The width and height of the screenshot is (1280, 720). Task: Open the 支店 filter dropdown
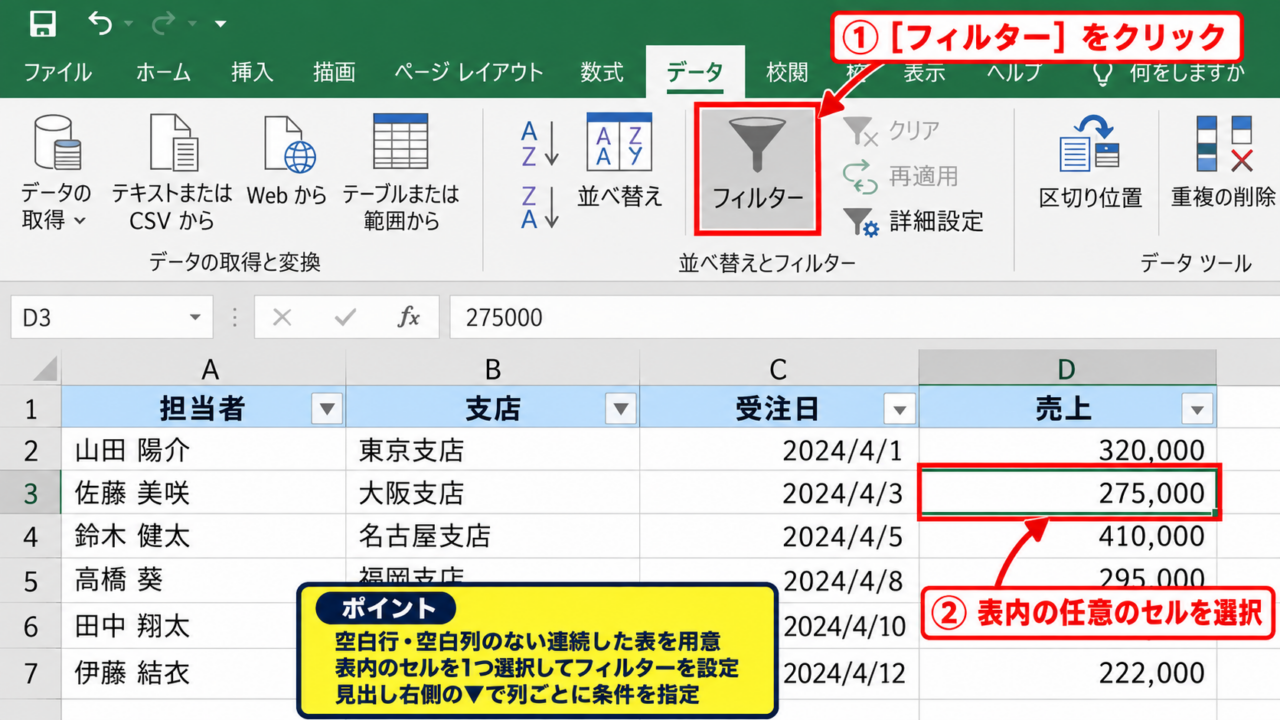click(621, 409)
